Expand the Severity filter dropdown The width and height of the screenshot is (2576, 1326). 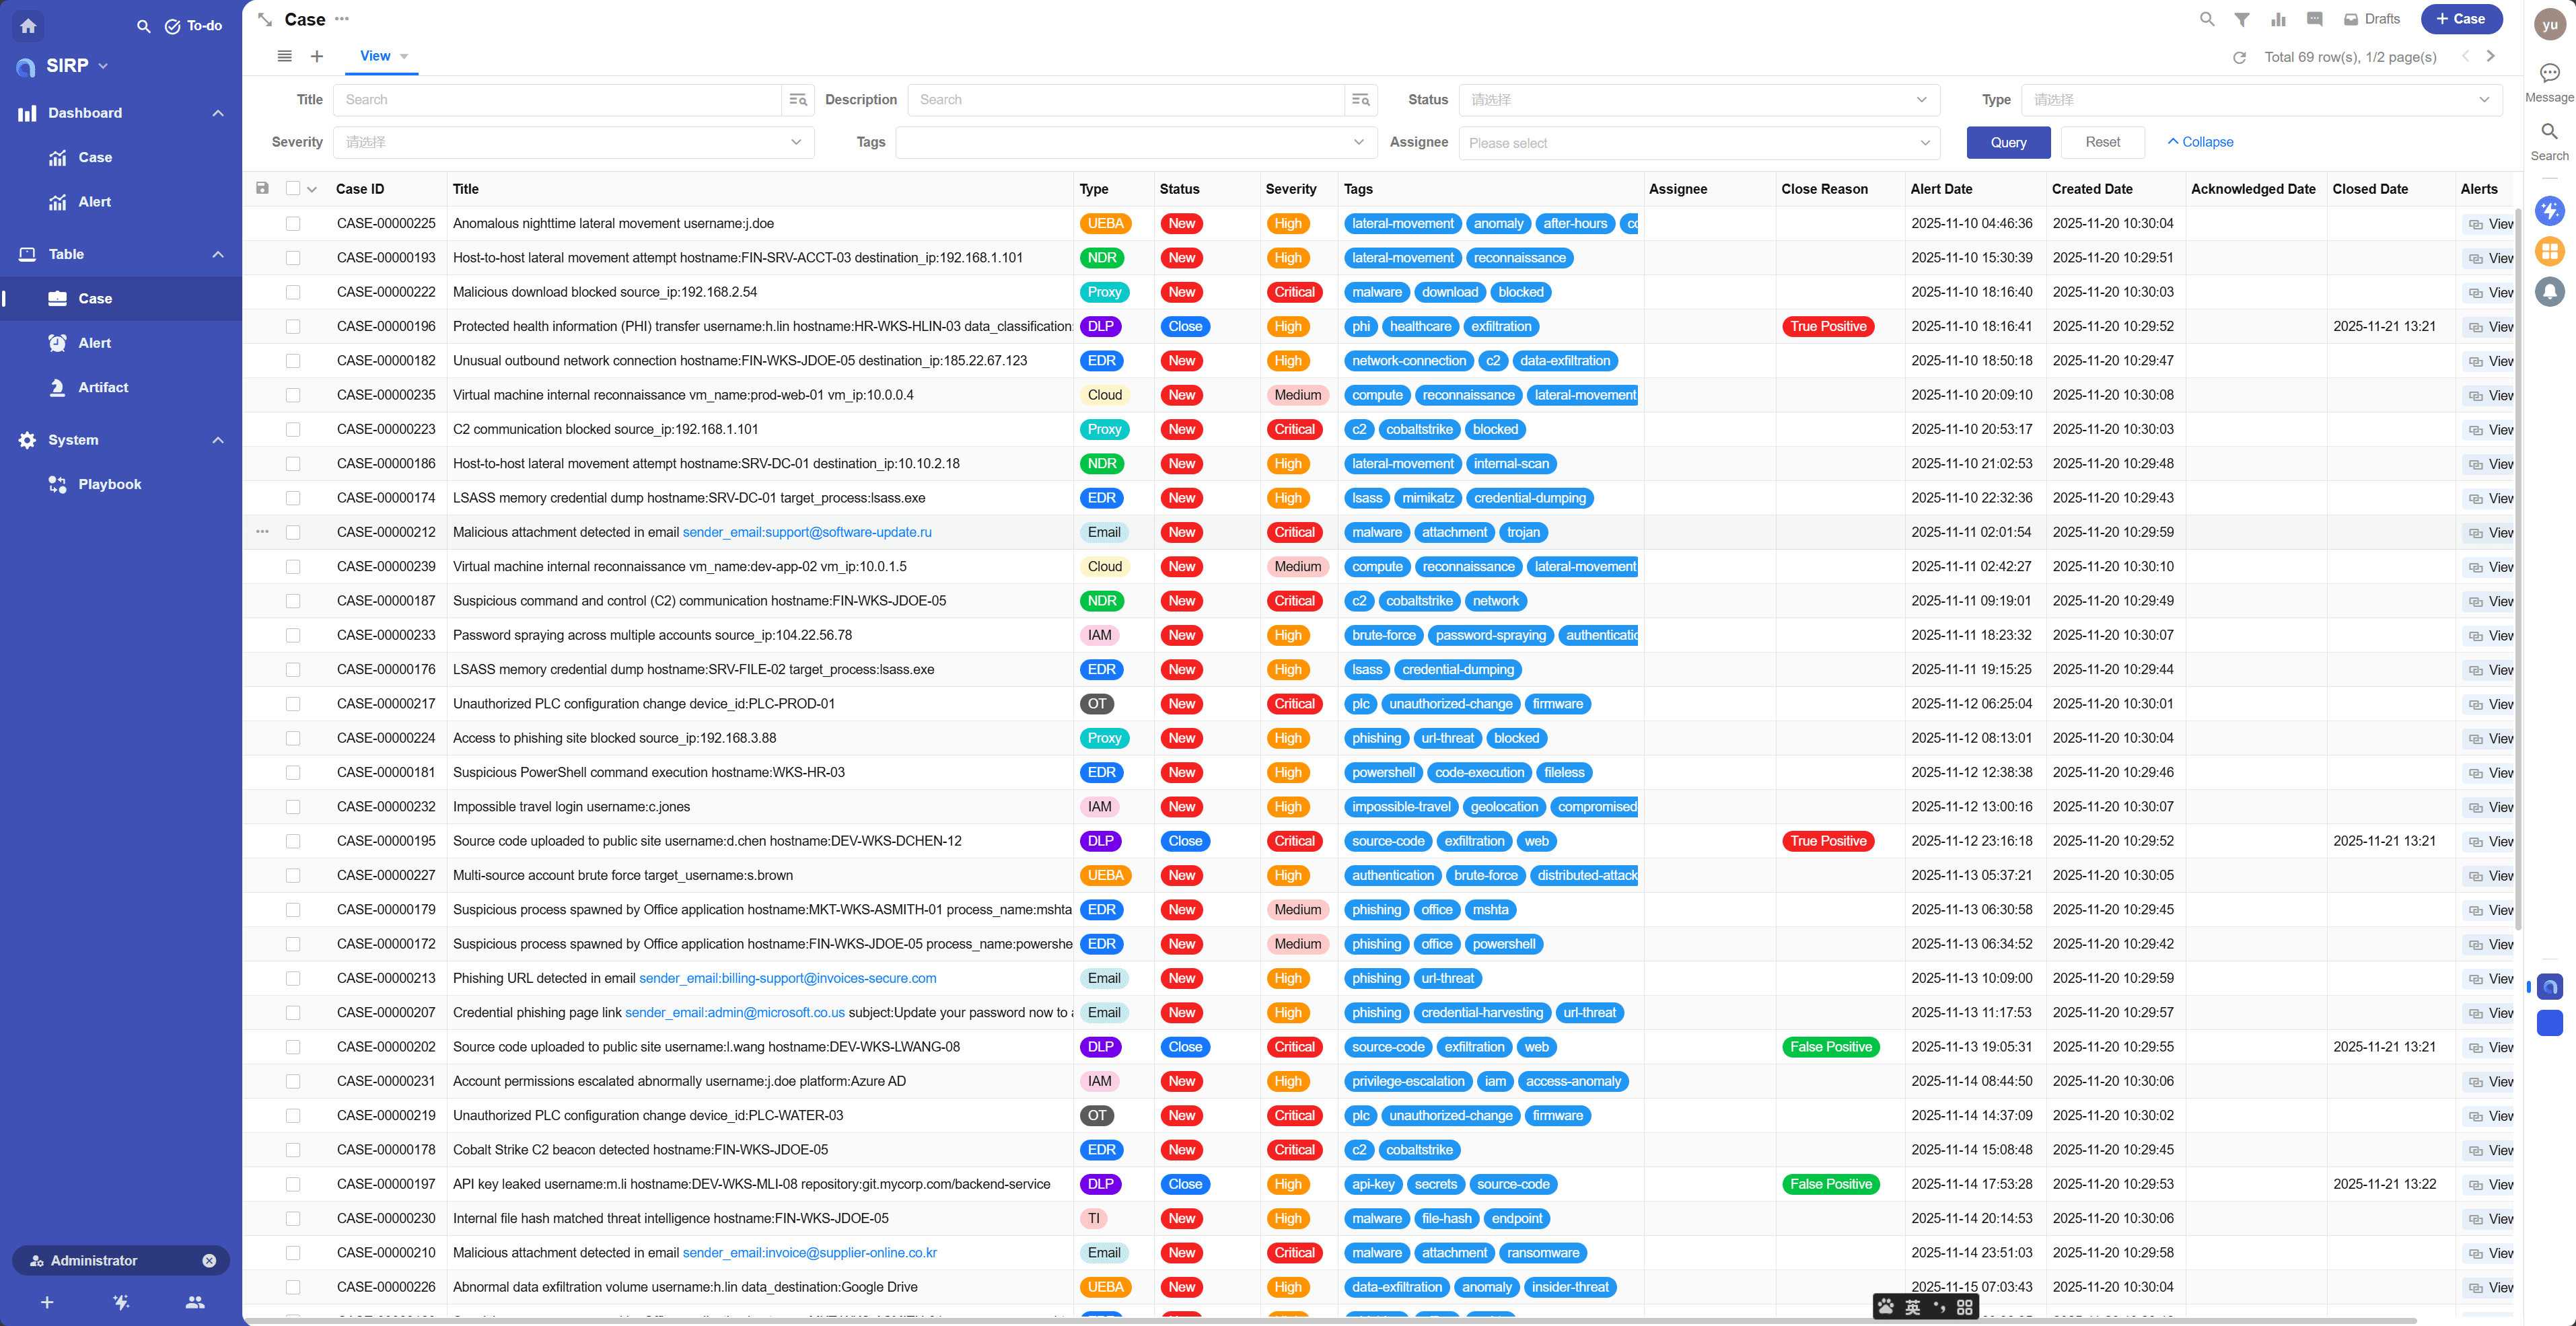573,143
